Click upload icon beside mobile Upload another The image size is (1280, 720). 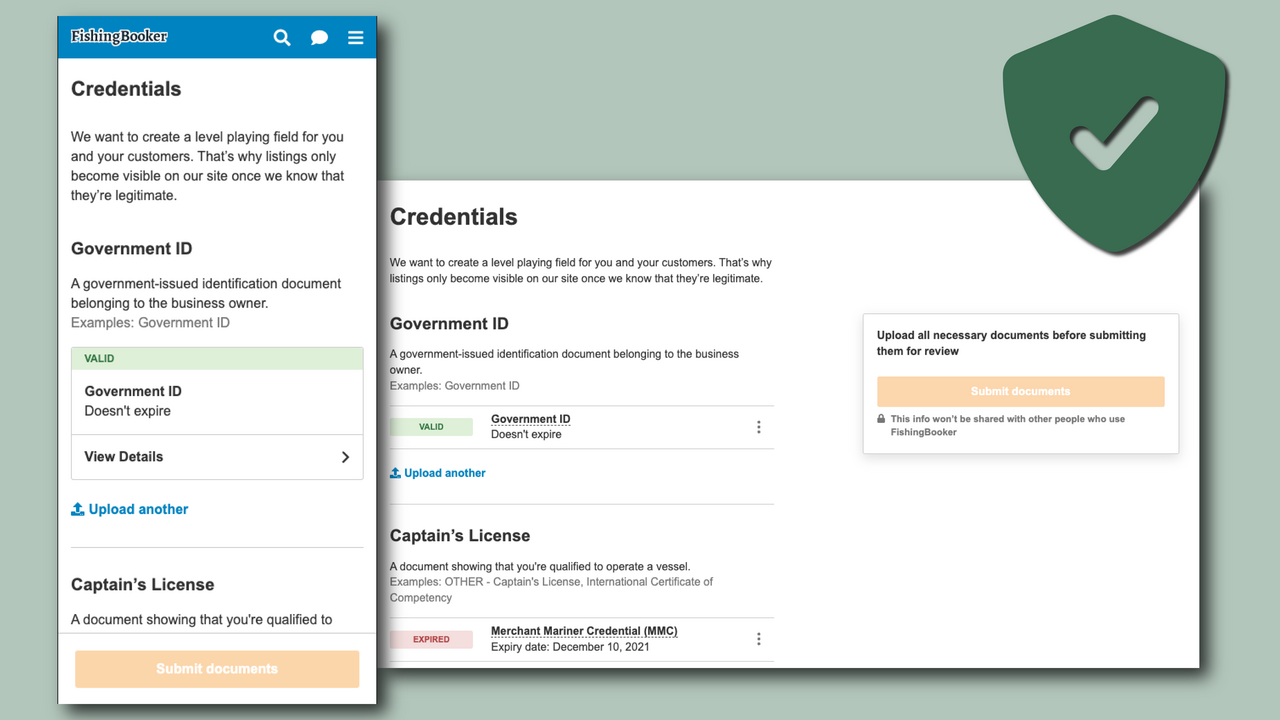tap(78, 509)
